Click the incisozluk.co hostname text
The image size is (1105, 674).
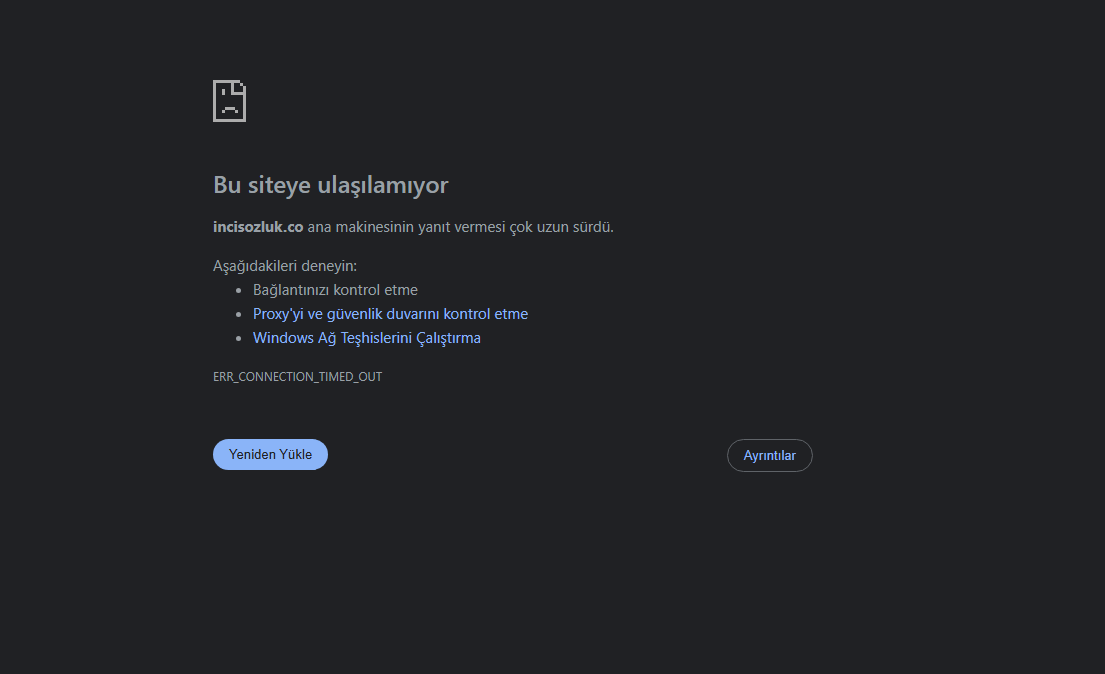click(258, 227)
